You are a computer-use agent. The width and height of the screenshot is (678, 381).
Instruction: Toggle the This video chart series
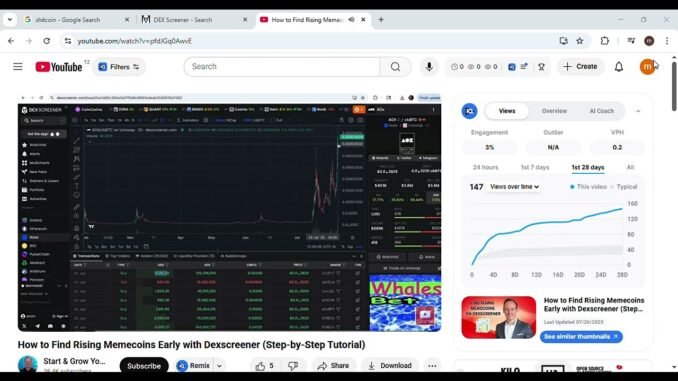click(588, 187)
